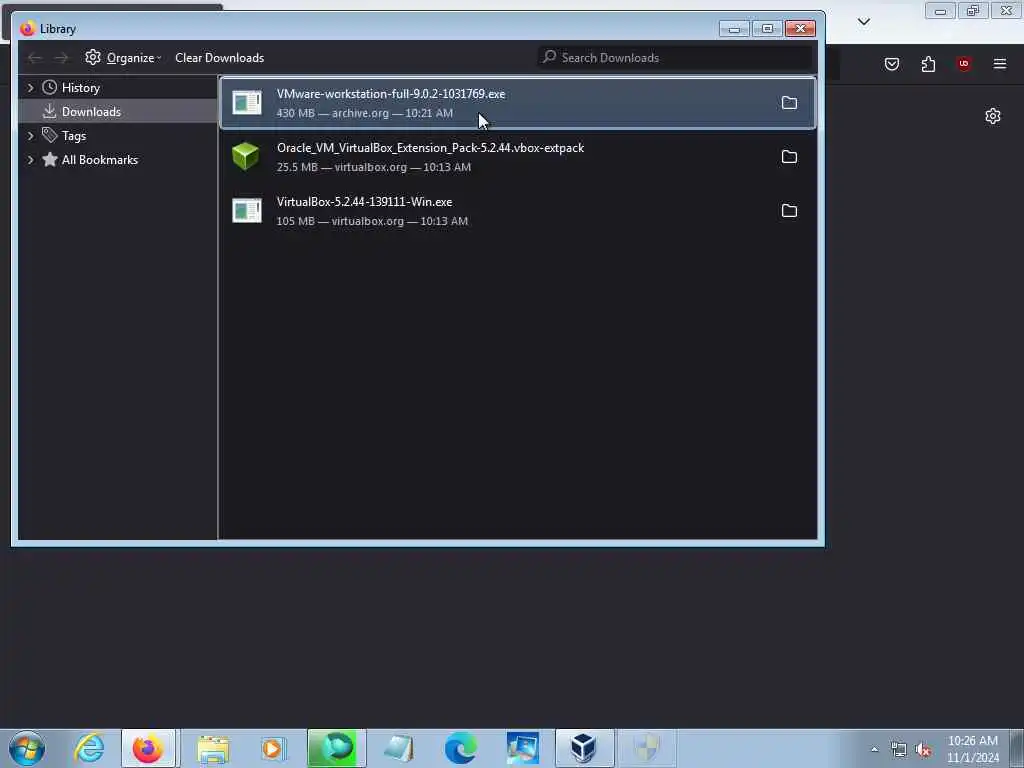The width and height of the screenshot is (1024, 768).
Task: Click the muted volume tray icon
Action: [x=923, y=750]
